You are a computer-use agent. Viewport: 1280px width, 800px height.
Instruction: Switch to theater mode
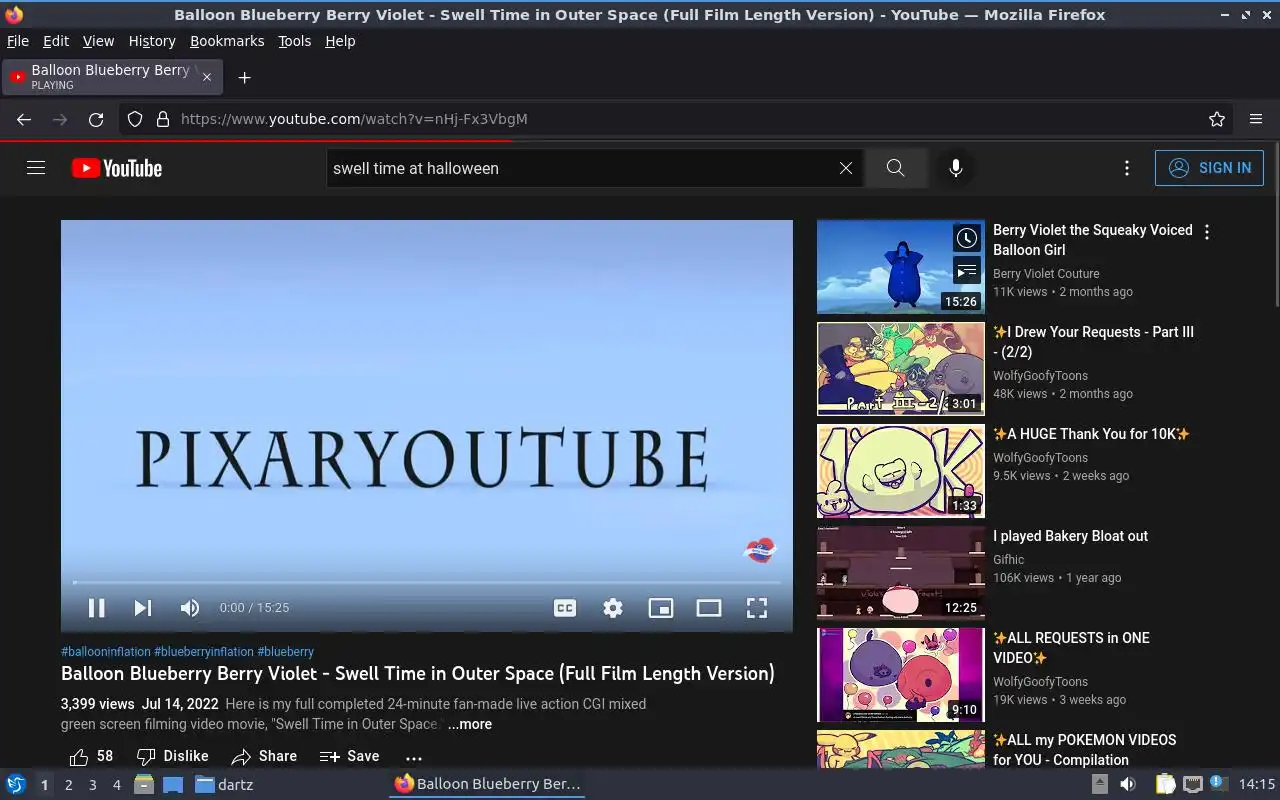(709, 607)
